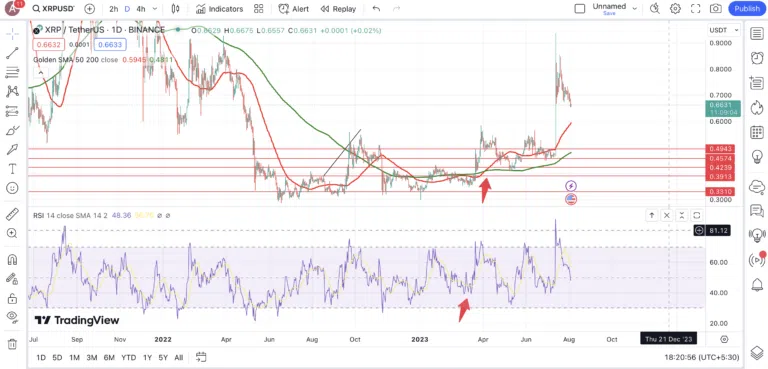The height and width of the screenshot is (369, 768).
Task: Open the Fibonacci retracement tool
Action: (x=12, y=73)
